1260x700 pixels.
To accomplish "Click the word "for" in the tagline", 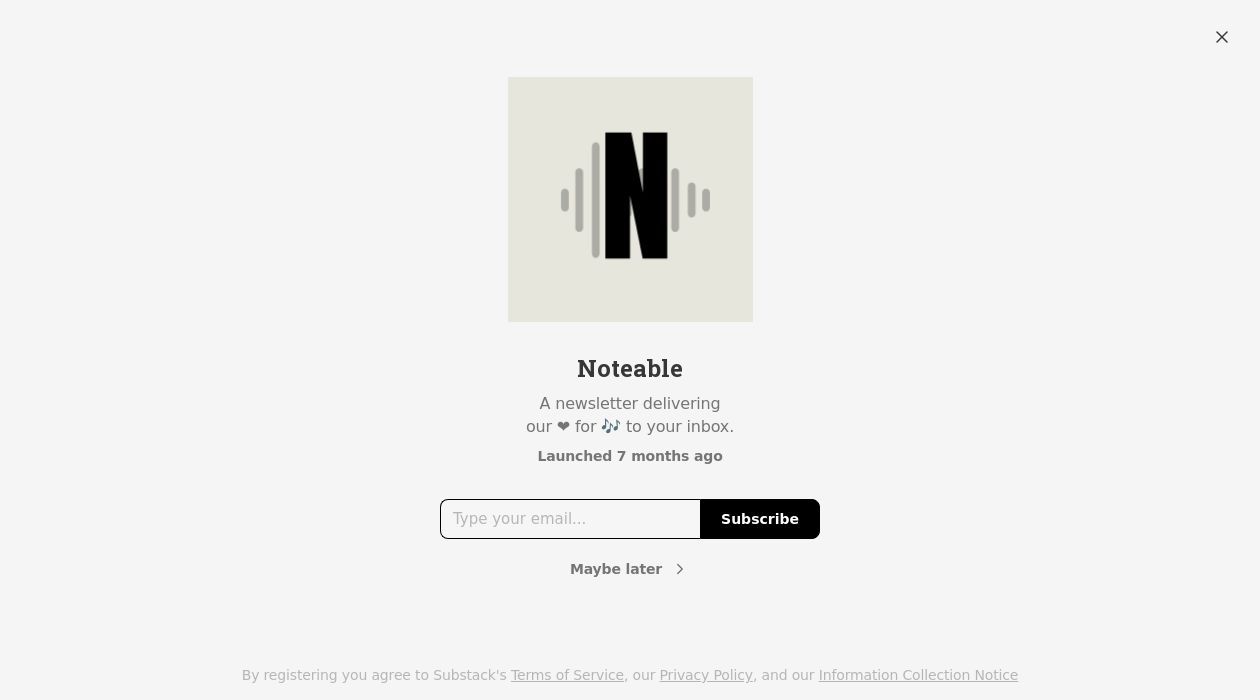I will [x=586, y=427].
